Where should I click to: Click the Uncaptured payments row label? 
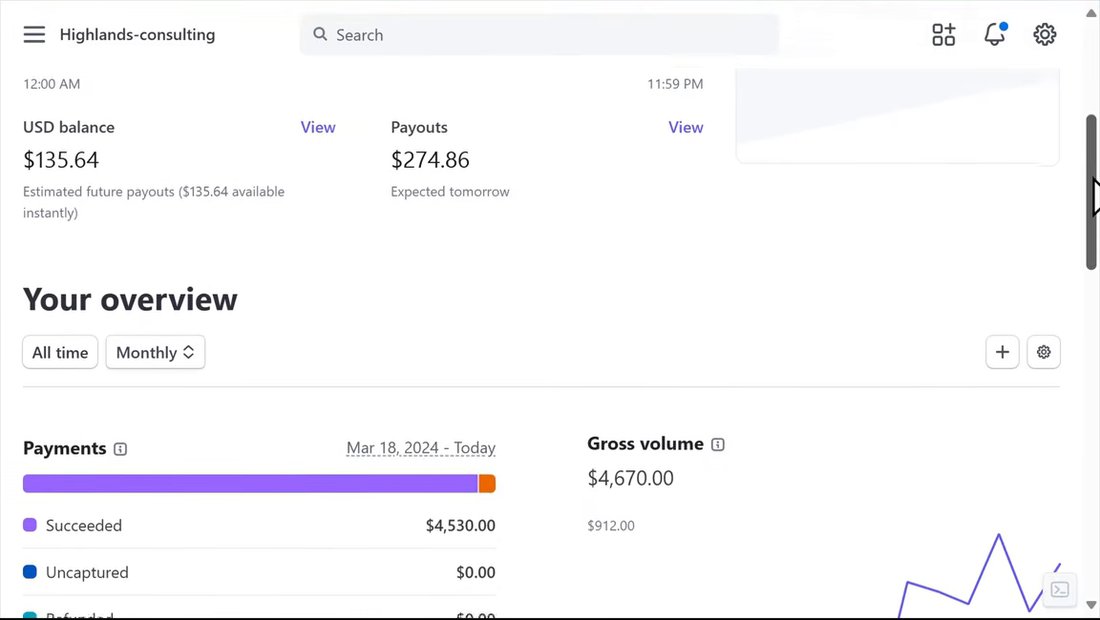87,572
